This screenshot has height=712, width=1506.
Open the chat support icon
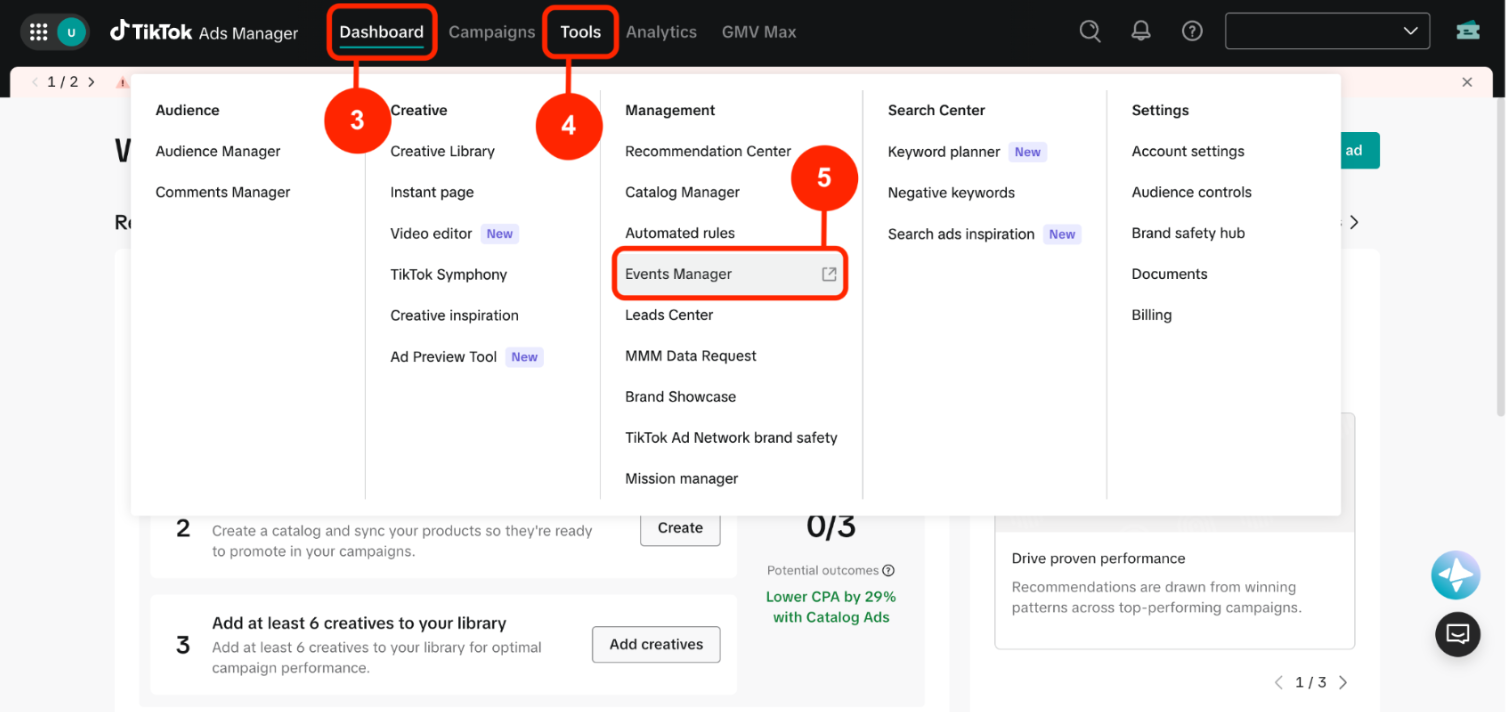(x=1458, y=634)
